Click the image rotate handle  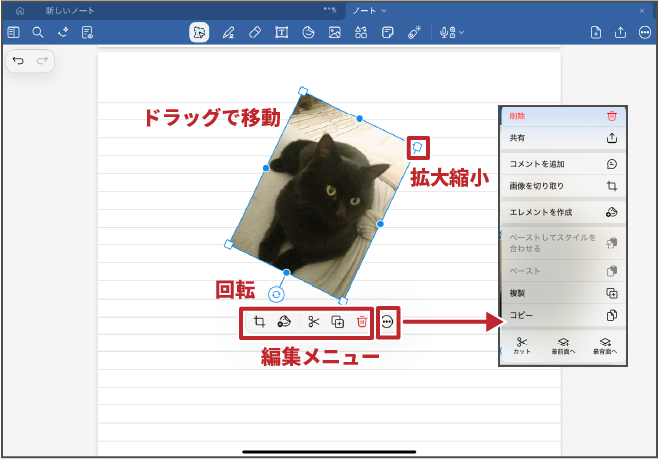[x=276, y=295]
